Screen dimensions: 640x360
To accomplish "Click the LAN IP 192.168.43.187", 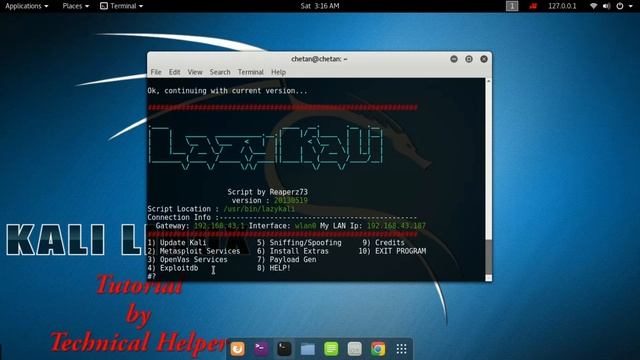I will point(396,226).
